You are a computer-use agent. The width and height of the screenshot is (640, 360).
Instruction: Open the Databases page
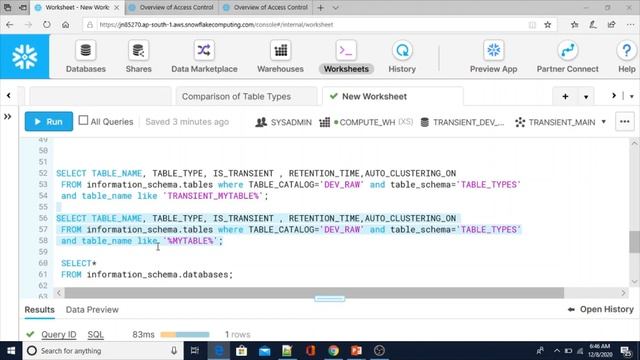tap(86, 57)
